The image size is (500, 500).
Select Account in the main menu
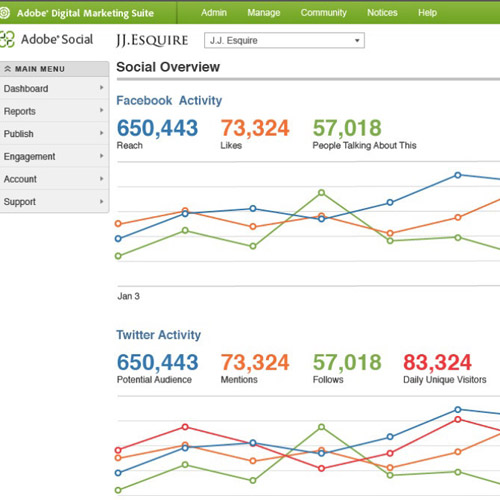pos(54,179)
